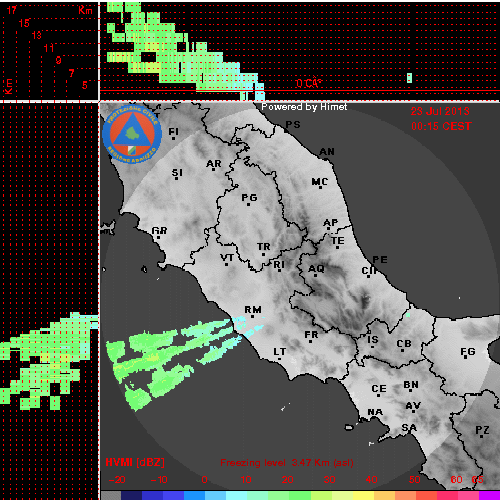Click the Freezing level 3.47 Km text
500x500 pixels.
click(287, 463)
